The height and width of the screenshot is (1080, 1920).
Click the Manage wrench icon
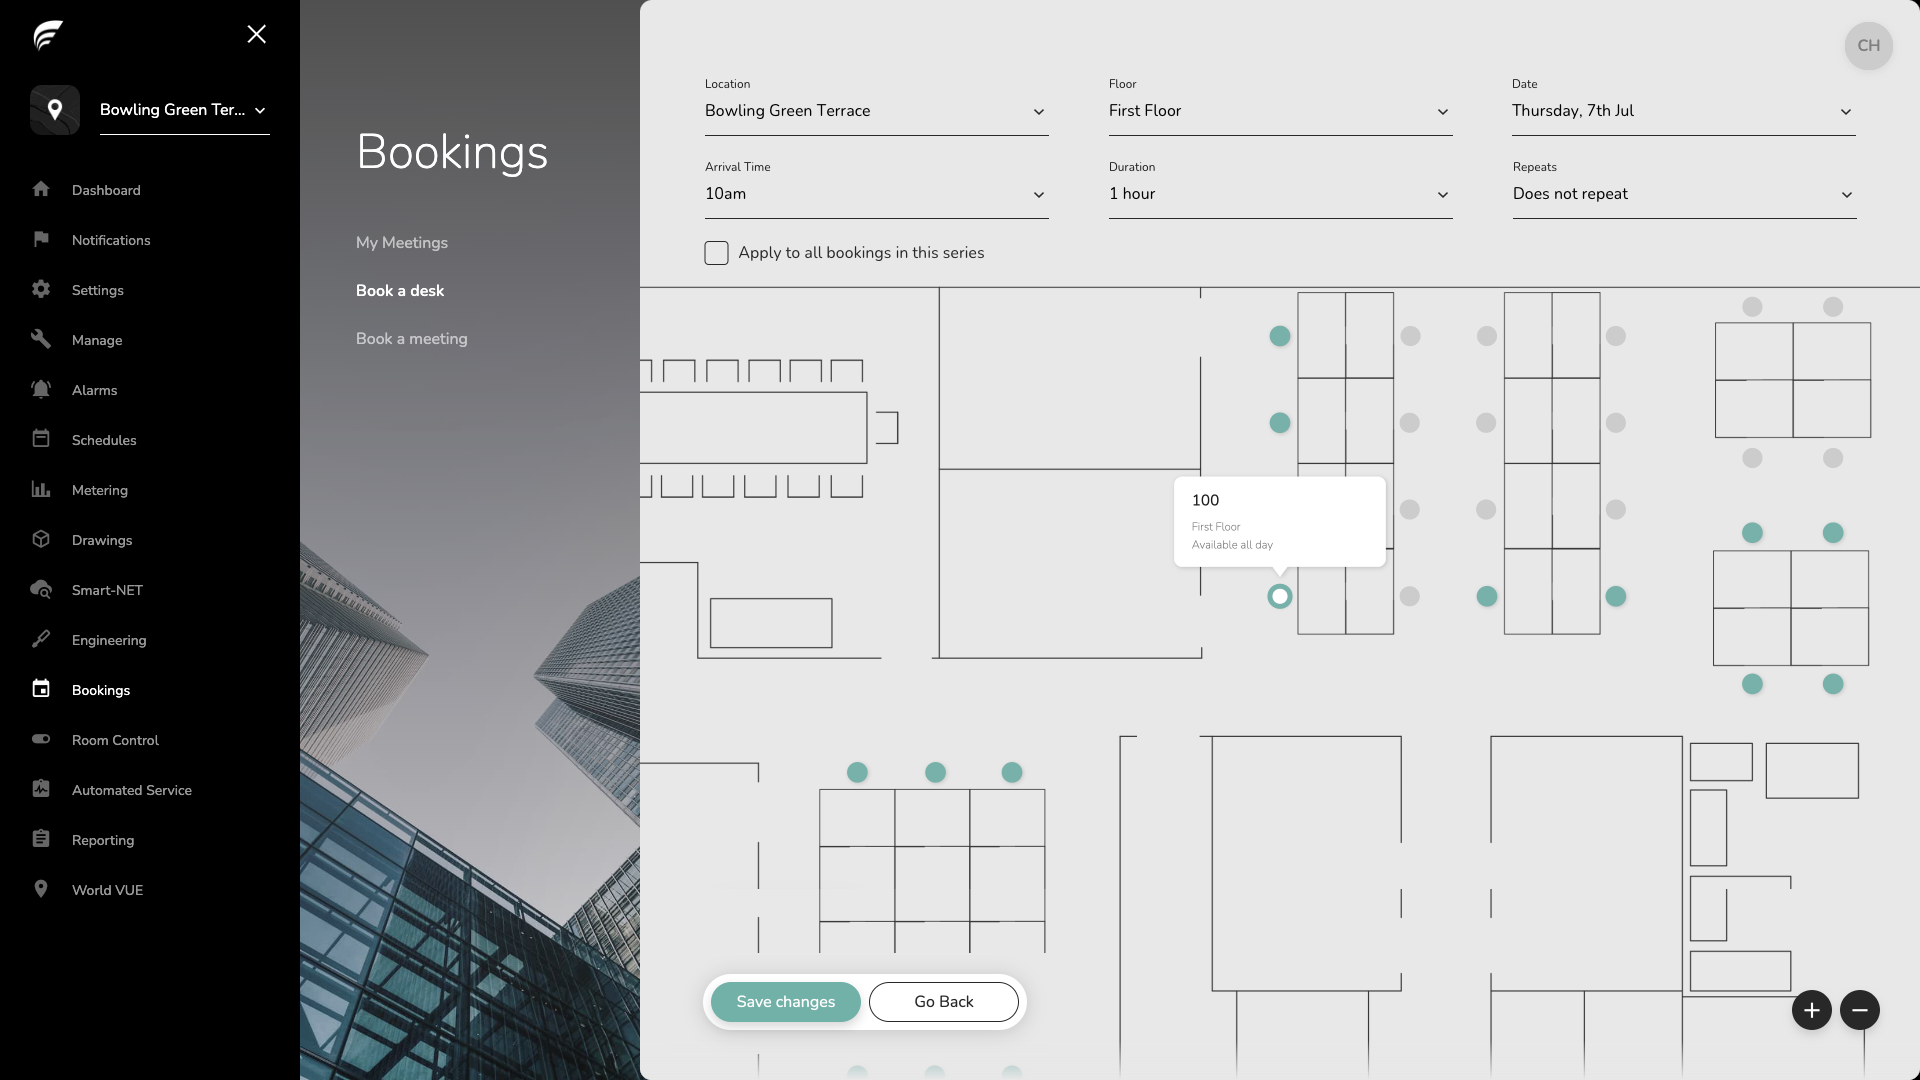(x=41, y=339)
